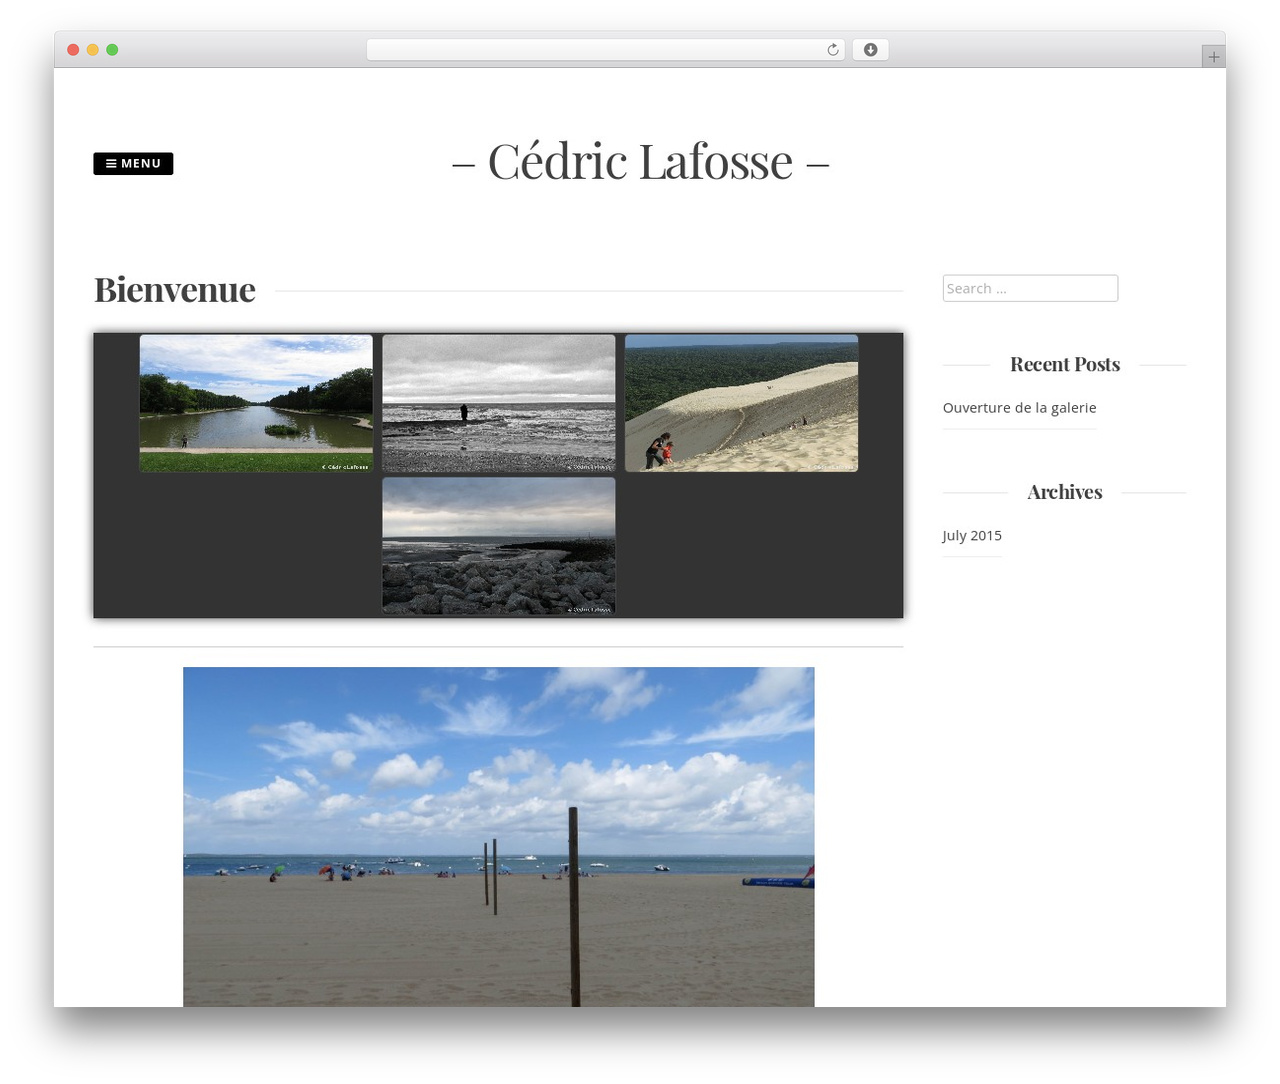Screen dimensions: 1280x1084
Task: Focus the Search input field
Action: click(1030, 288)
